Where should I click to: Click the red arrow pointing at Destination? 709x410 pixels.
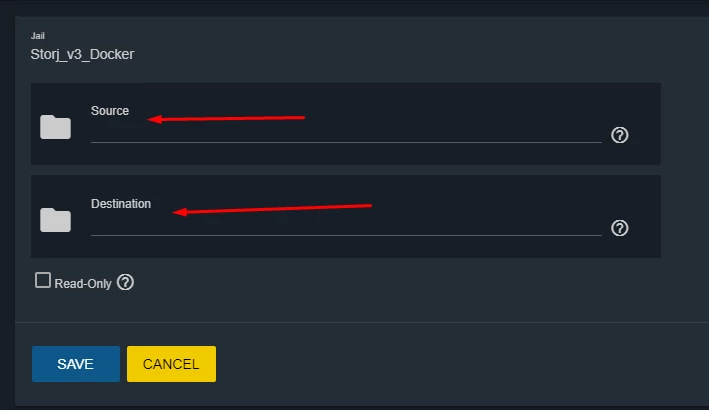pos(272,209)
